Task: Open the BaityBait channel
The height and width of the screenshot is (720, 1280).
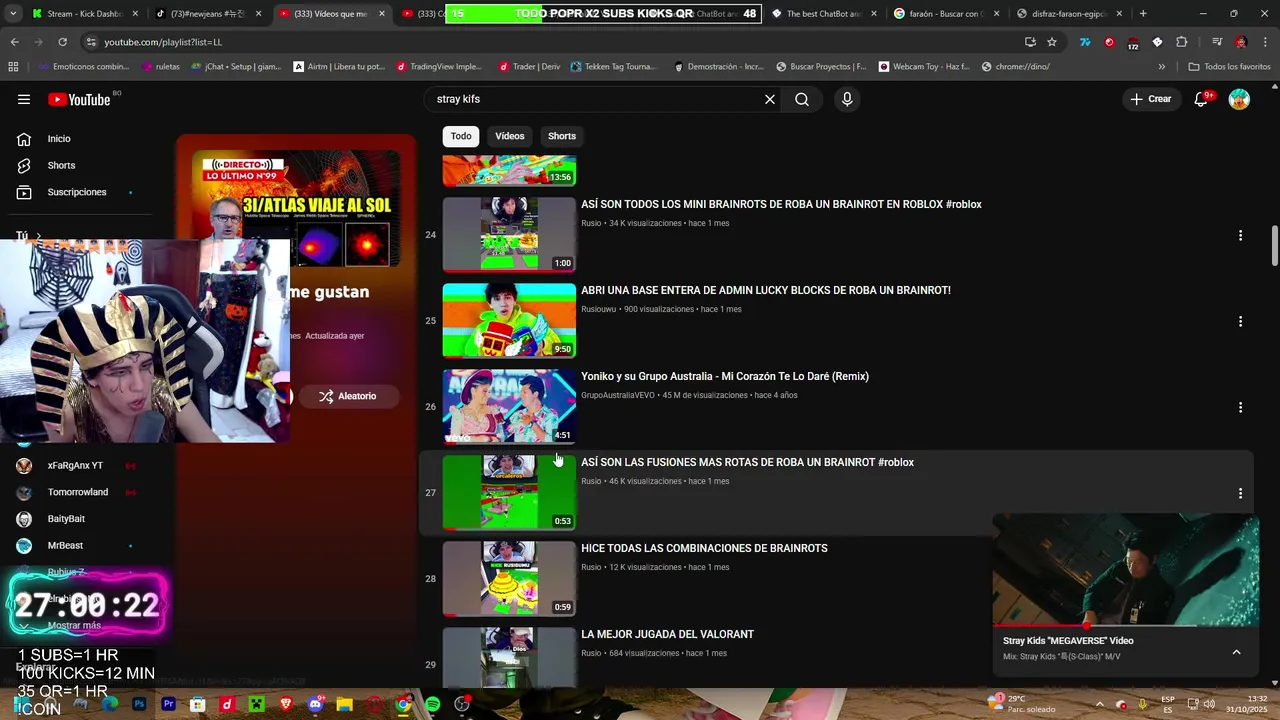Action: (66, 519)
